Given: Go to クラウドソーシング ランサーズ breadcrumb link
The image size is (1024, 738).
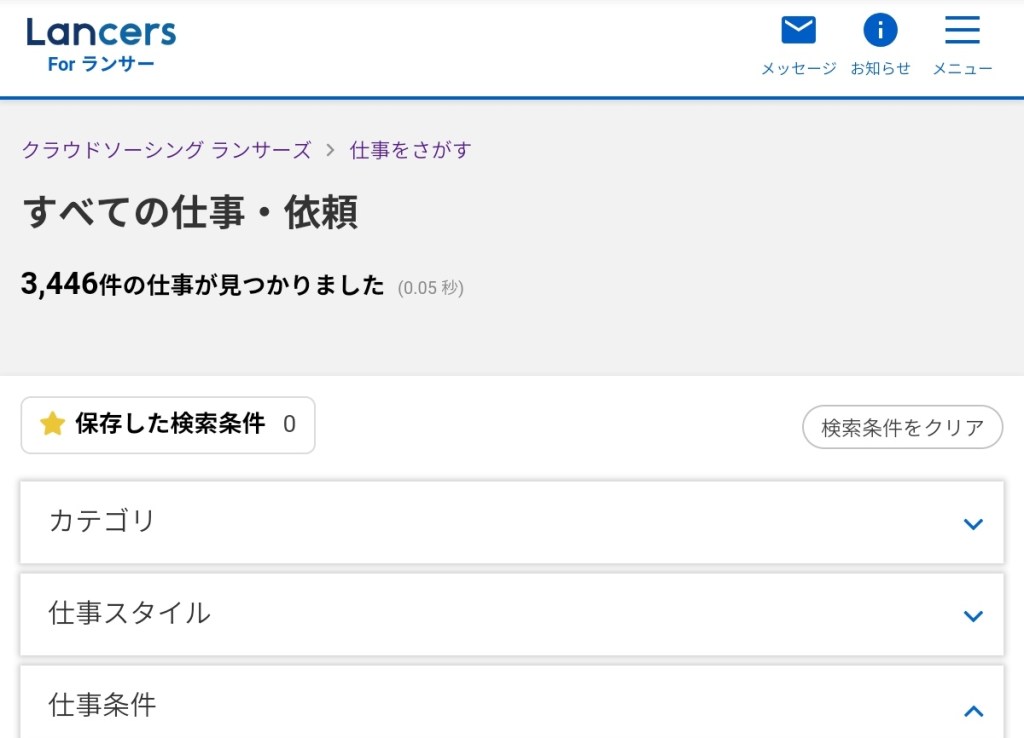Looking at the screenshot, I should [x=167, y=150].
